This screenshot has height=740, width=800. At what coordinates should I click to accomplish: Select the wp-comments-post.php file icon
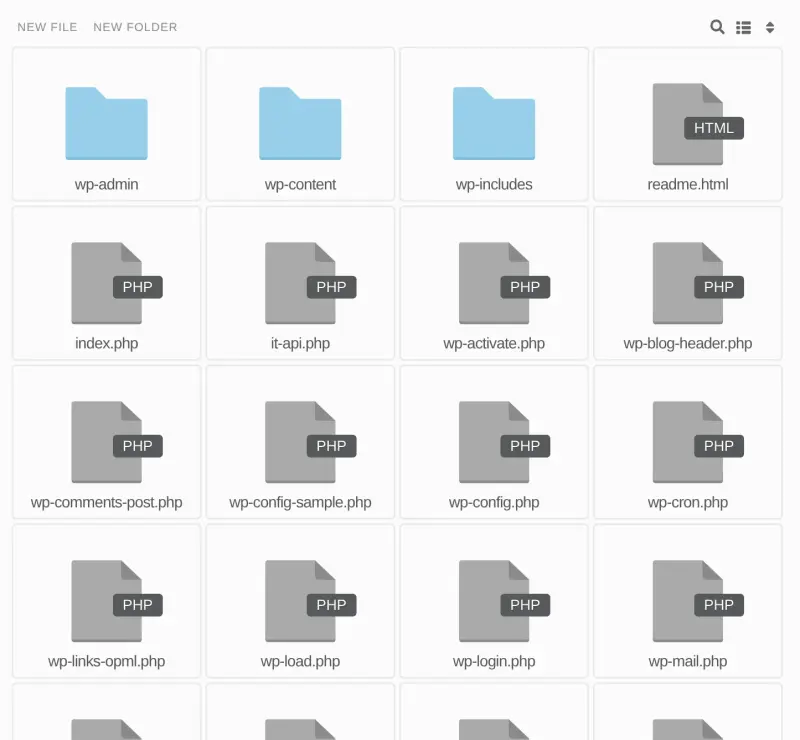pos(116,442)
